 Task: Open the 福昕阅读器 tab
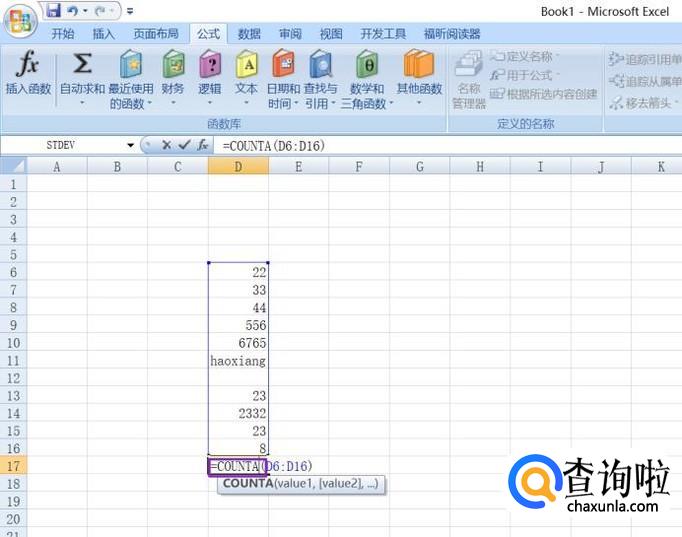(x=452, y=33)
